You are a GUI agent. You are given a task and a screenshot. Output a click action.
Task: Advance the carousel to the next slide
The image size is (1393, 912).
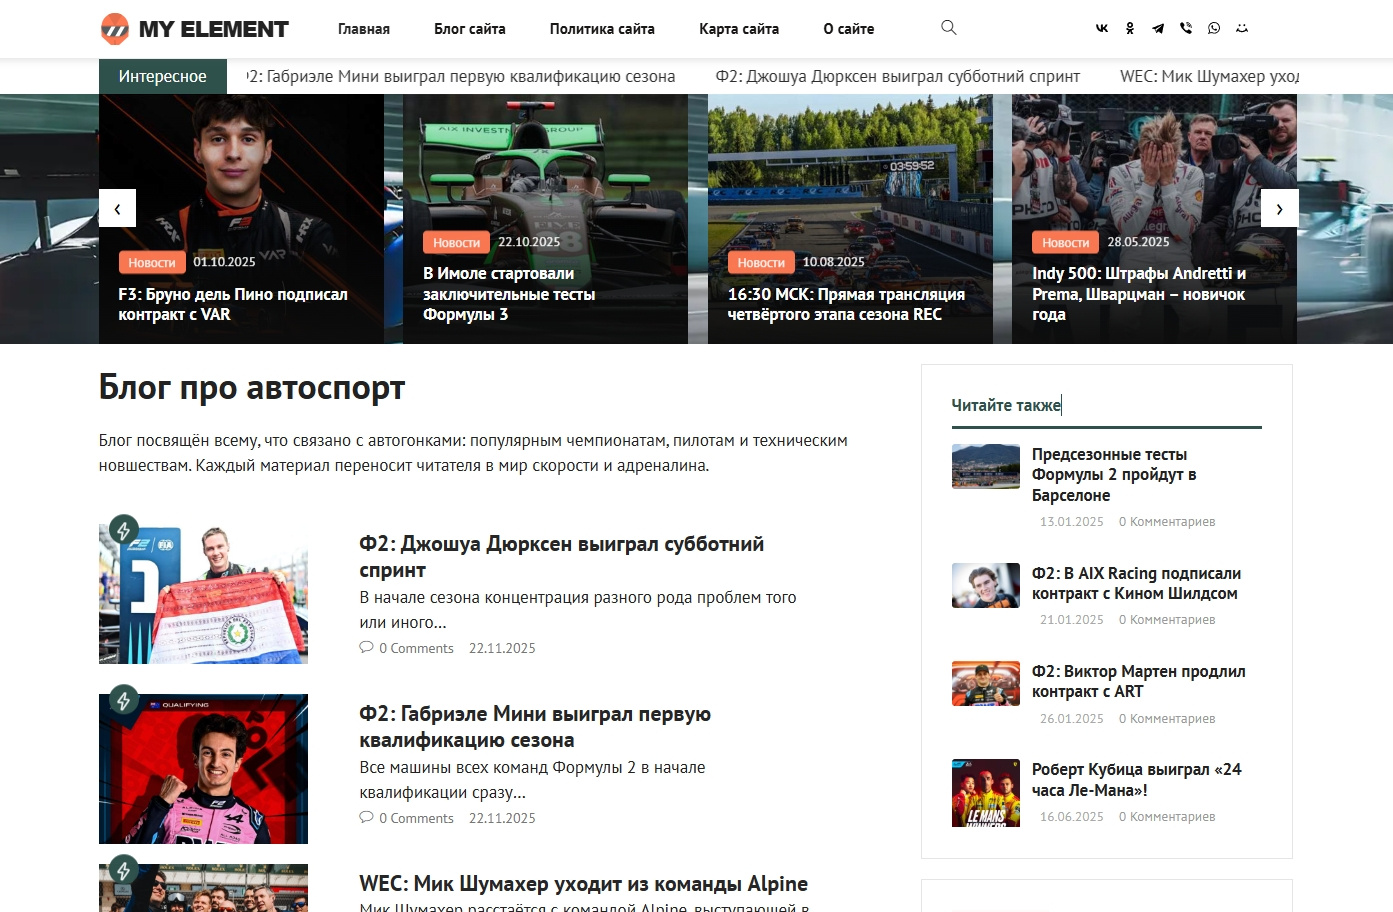tap(1279, 208)
